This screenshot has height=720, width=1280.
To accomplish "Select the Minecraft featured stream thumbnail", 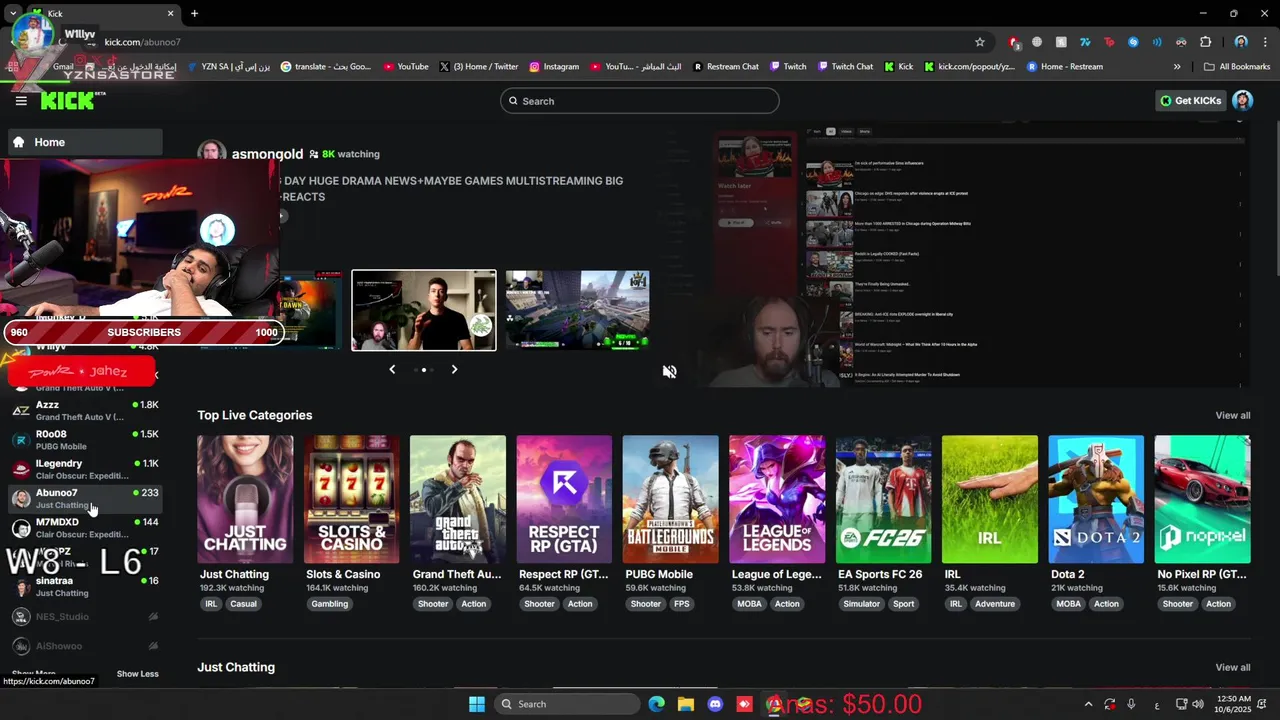I will click(x=578, y=310).
